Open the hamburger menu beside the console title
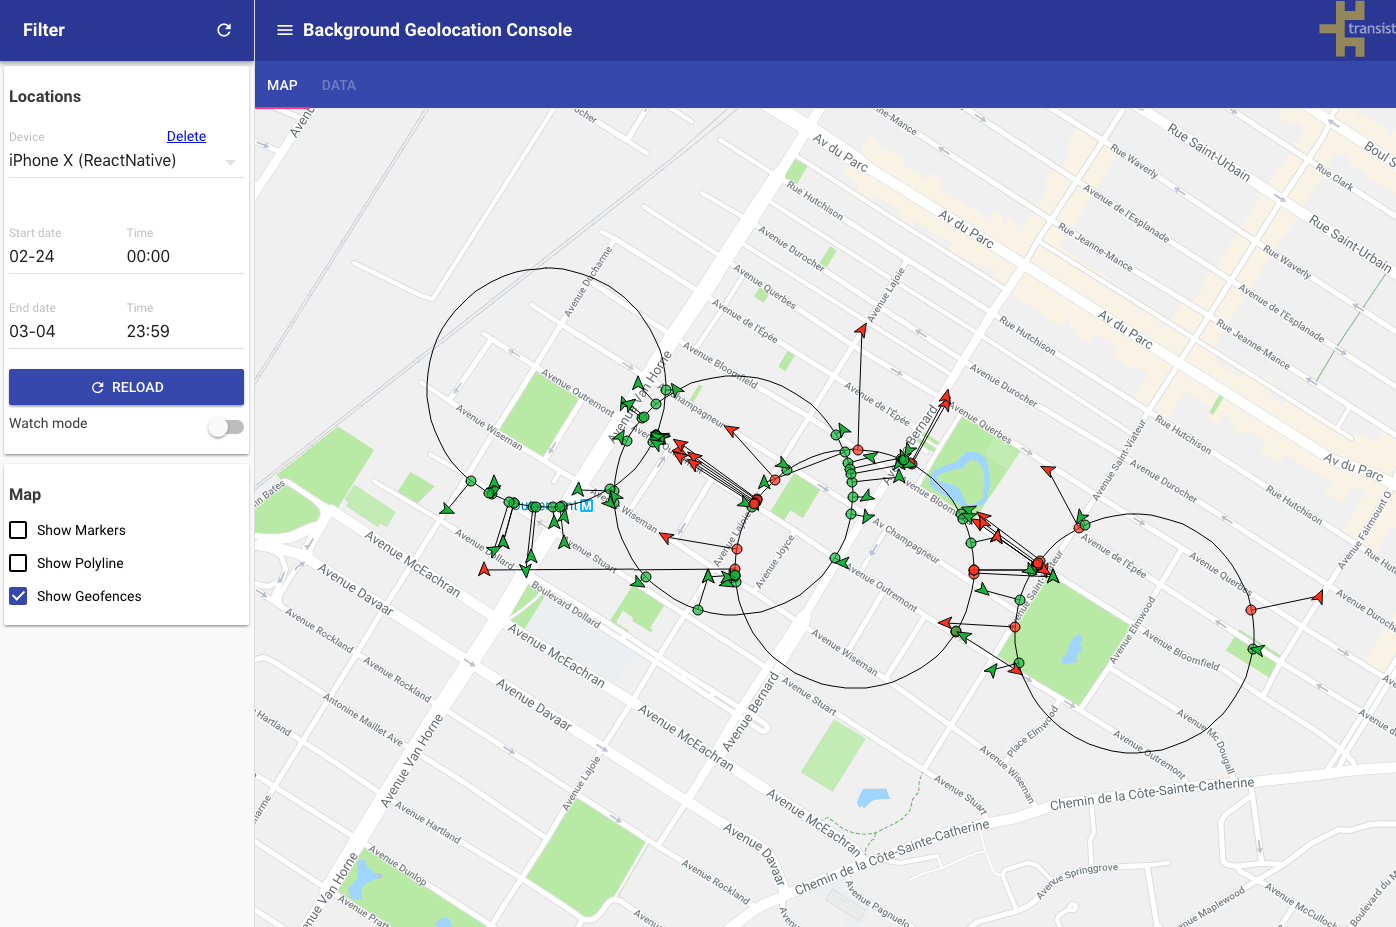This screenshot has height=927, width=1396. point(285,30)
